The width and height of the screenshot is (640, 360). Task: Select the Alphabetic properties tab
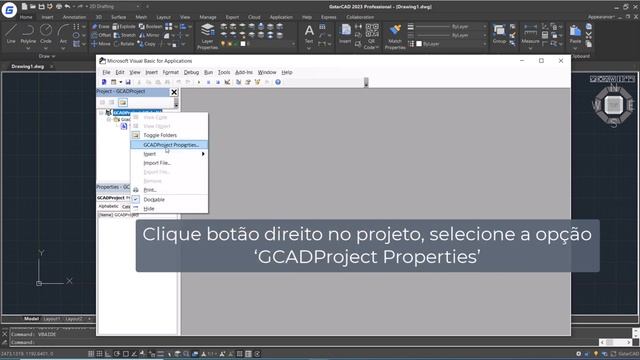click(108, 207)
